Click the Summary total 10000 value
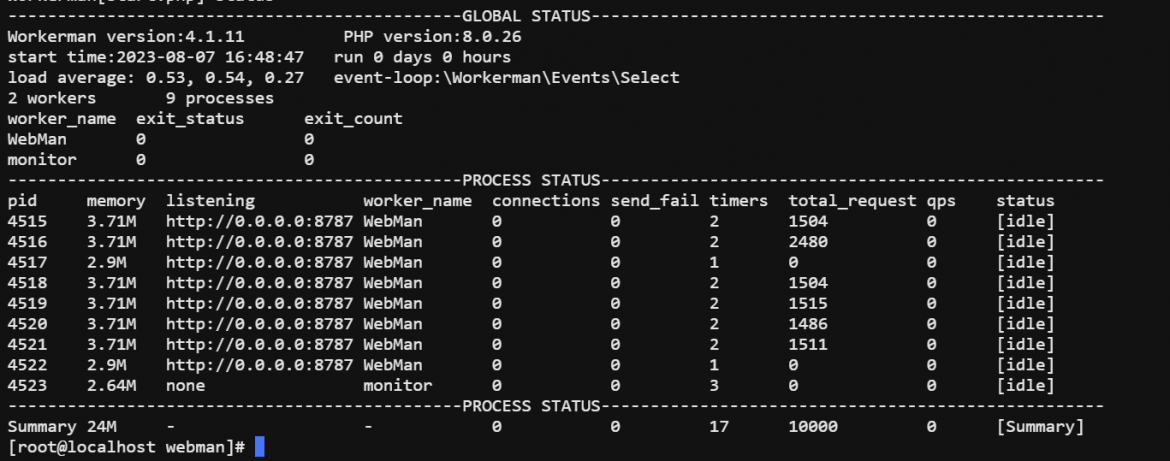The height and width of the screenshot is (461, 1170). pyautogui.click(x=813, y=427)
